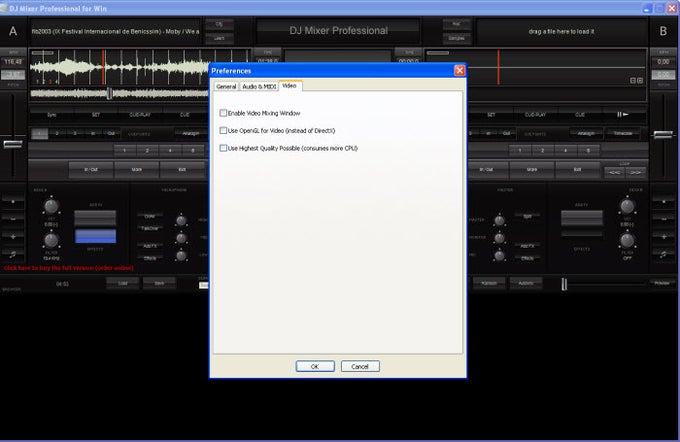The image size is (680, 442).
Task: Click the buy full version link
Action: pyautogui.click(x=69, y=268)
